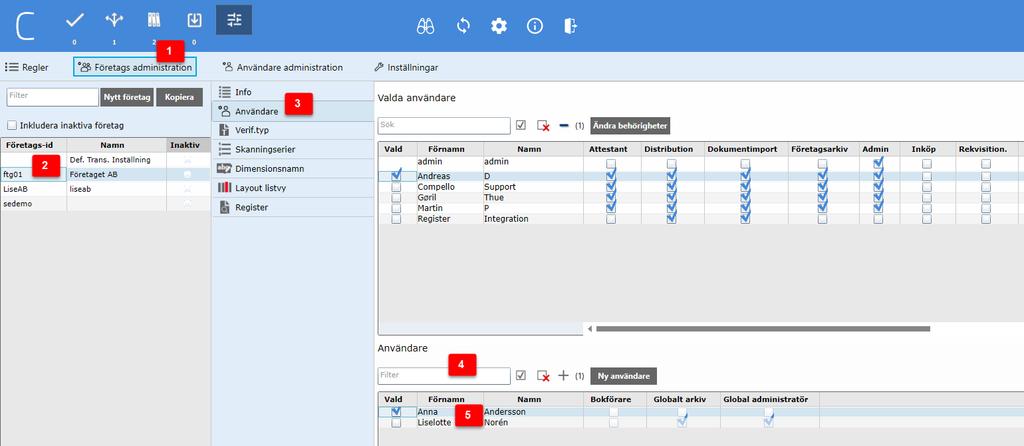
Task: Check Vald checkbox for Liselotte Norén
Action: (x=396, y=423)
